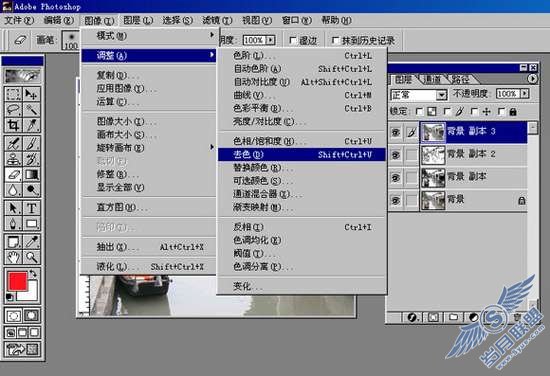
Task: Select the Hand tool
Action: point(13,257)
